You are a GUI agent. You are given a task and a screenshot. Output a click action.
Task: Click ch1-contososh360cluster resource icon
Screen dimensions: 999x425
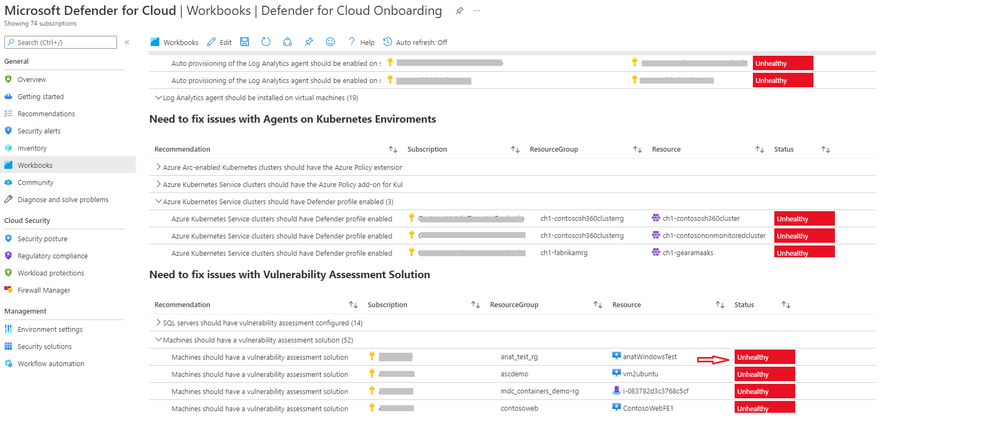tap(656, 219)
